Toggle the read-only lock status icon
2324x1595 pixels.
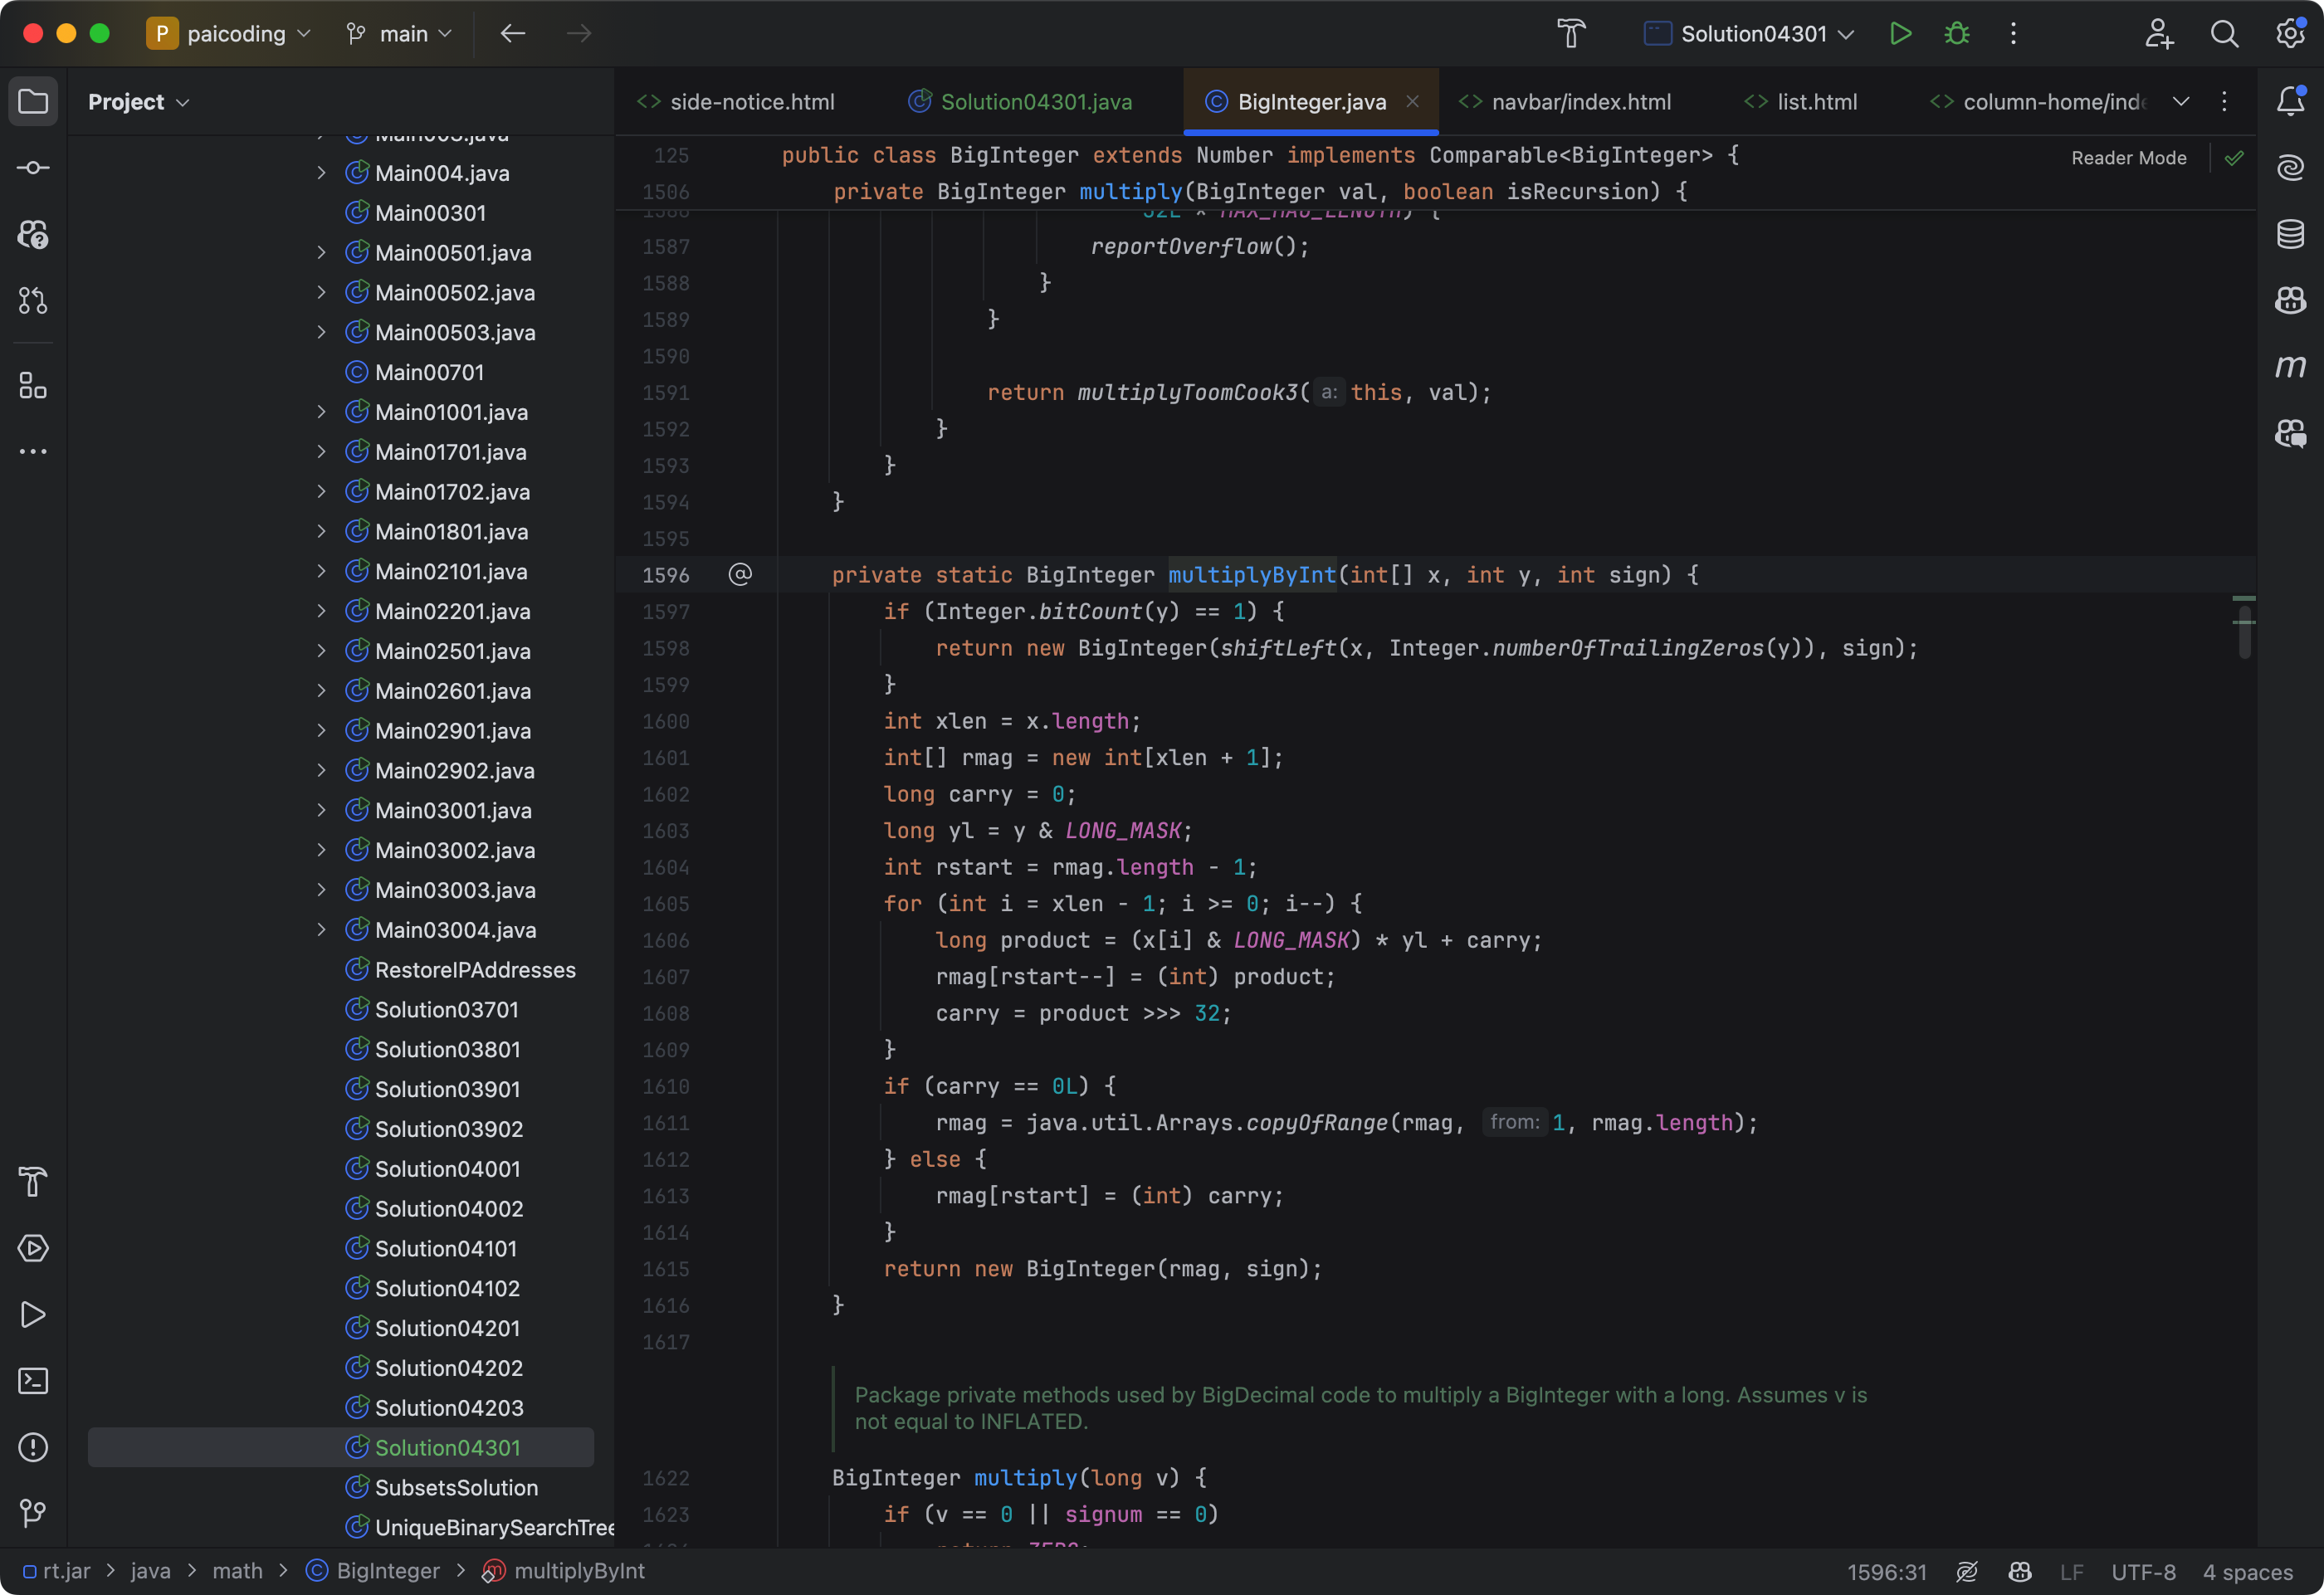[1966, 1571]
